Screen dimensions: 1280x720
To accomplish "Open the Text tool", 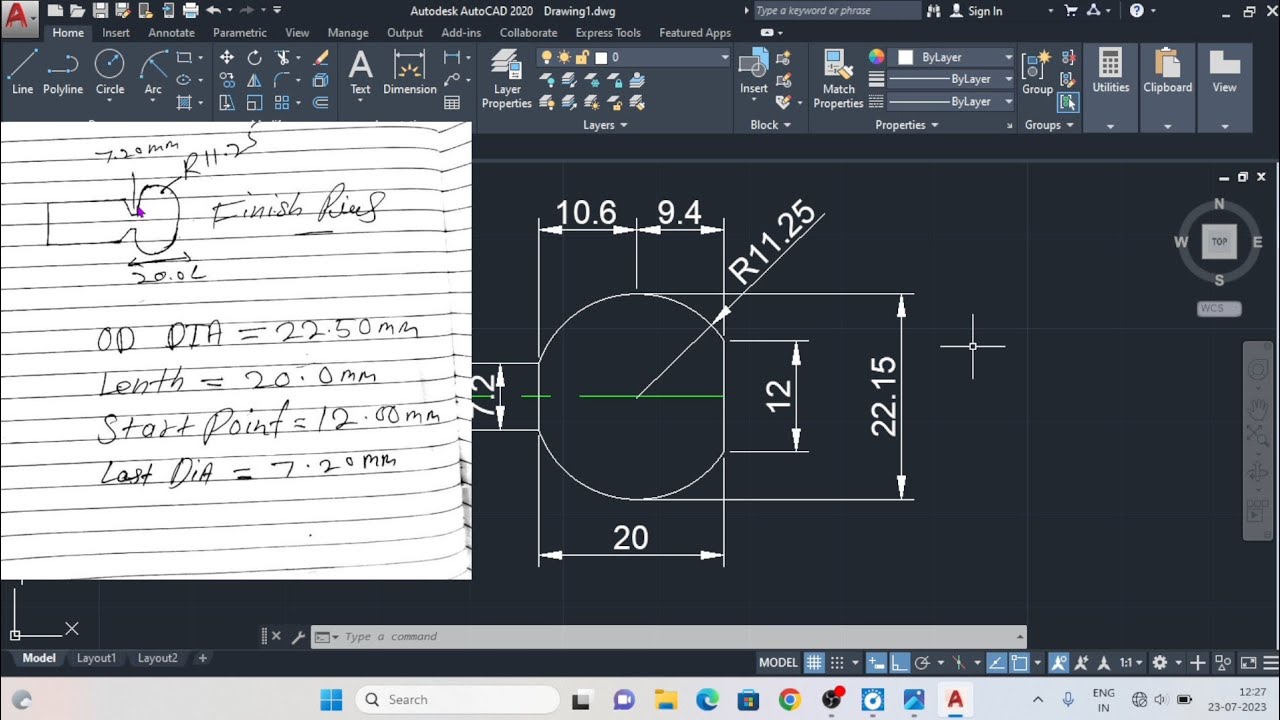I will (x=360, y=72).
